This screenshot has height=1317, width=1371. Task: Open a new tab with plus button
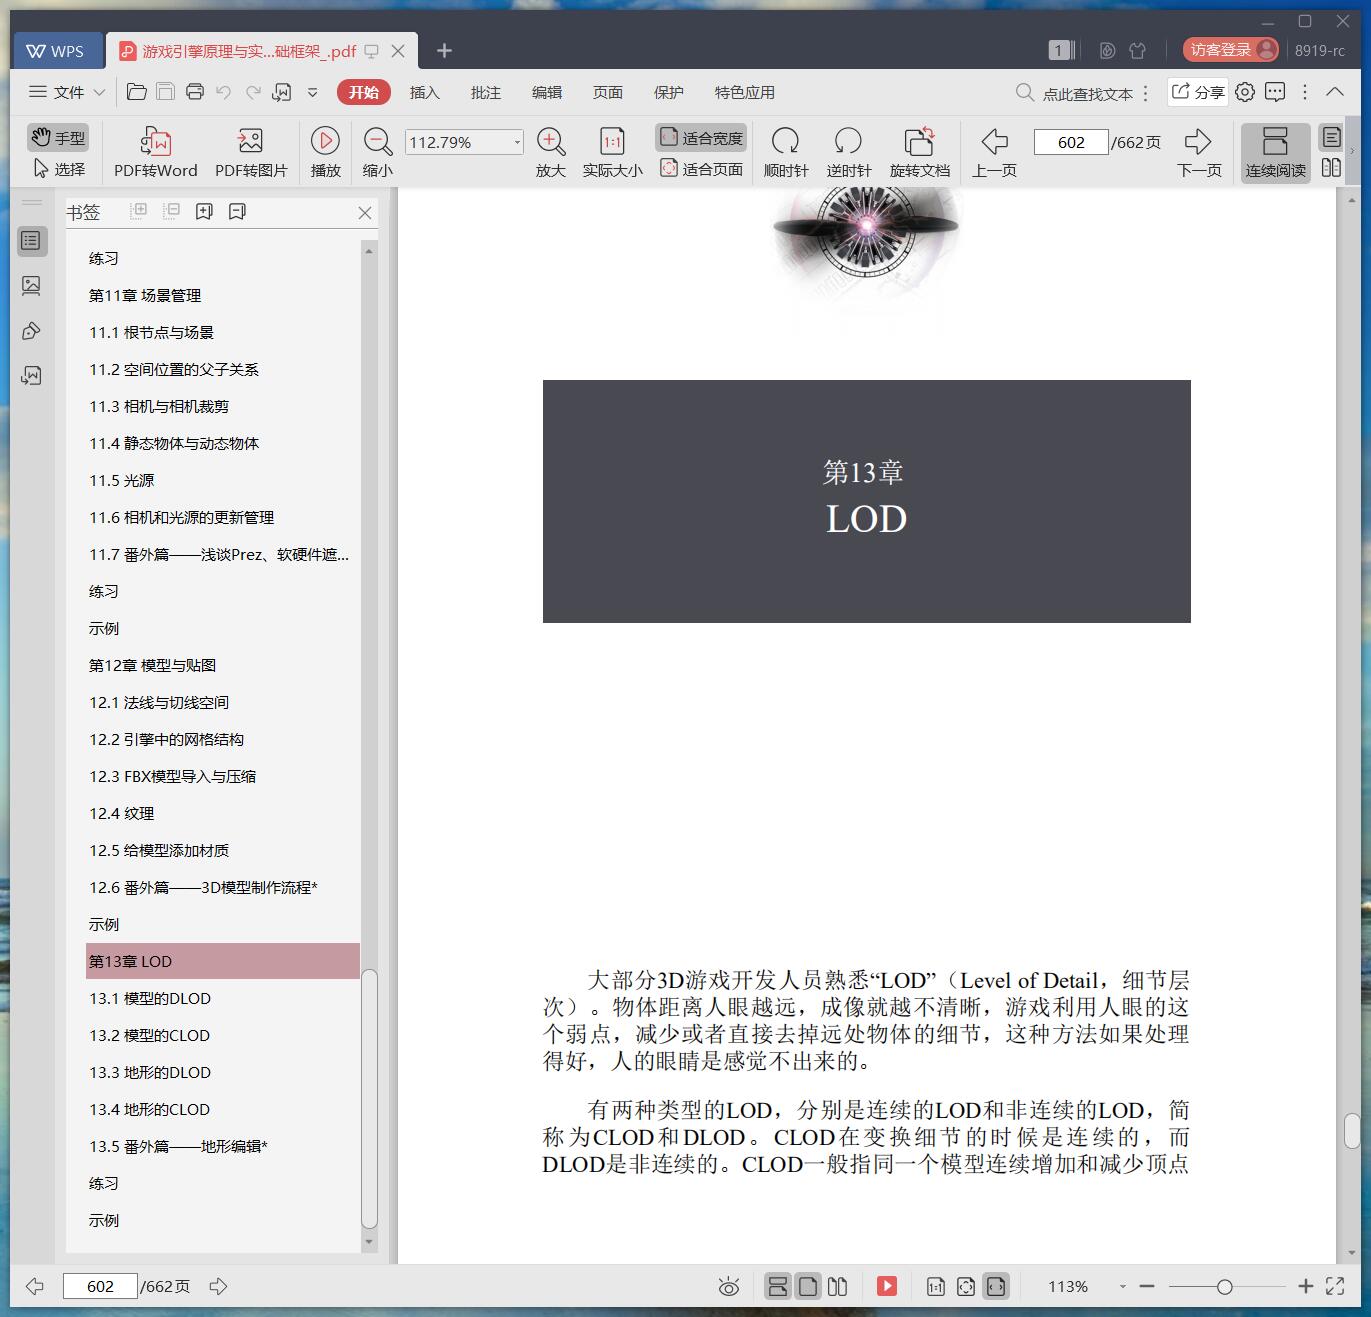point(445,50)
